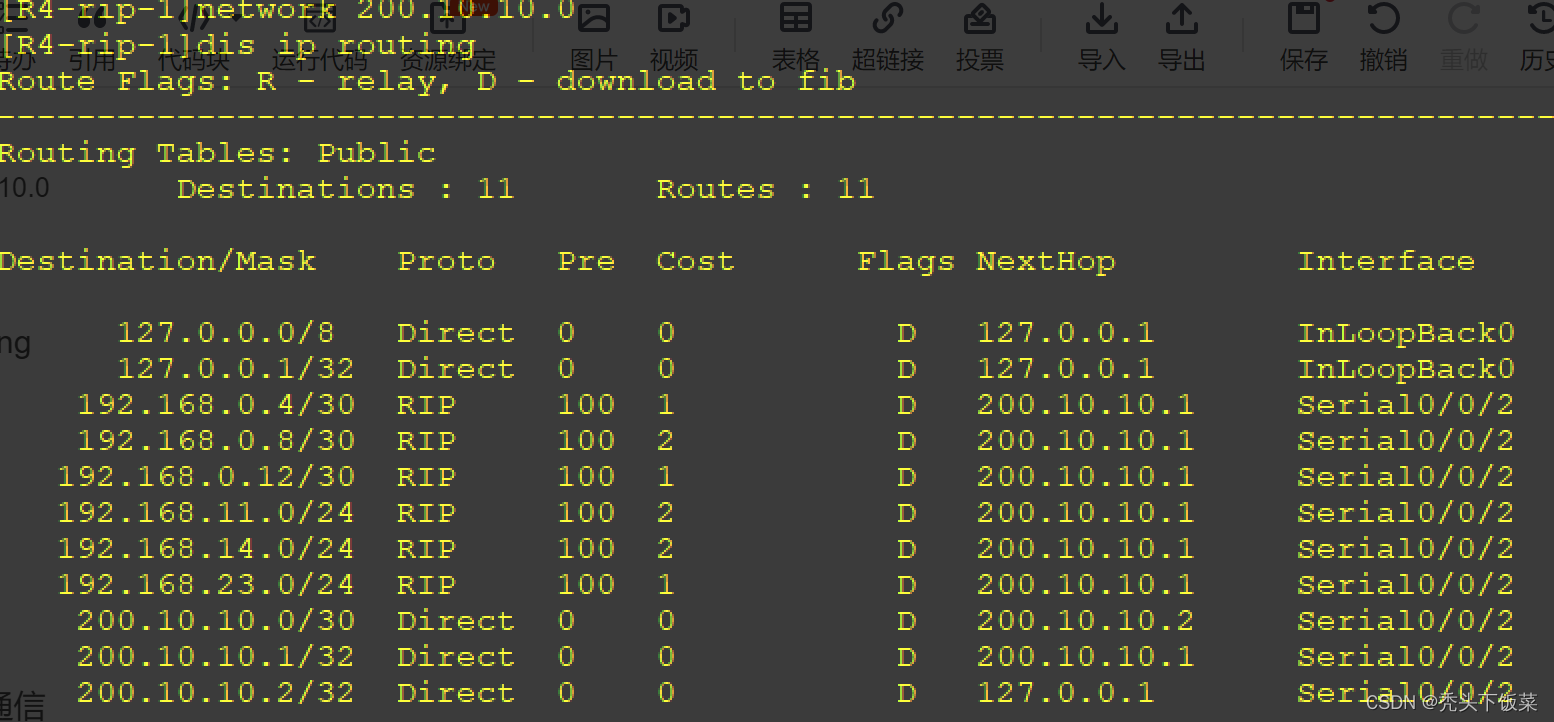Click the D flag in the 192.168.0.4/30 row
The height and width of the screenshot is (722, 1554).
pyautogui.click(x=906, y=405)
